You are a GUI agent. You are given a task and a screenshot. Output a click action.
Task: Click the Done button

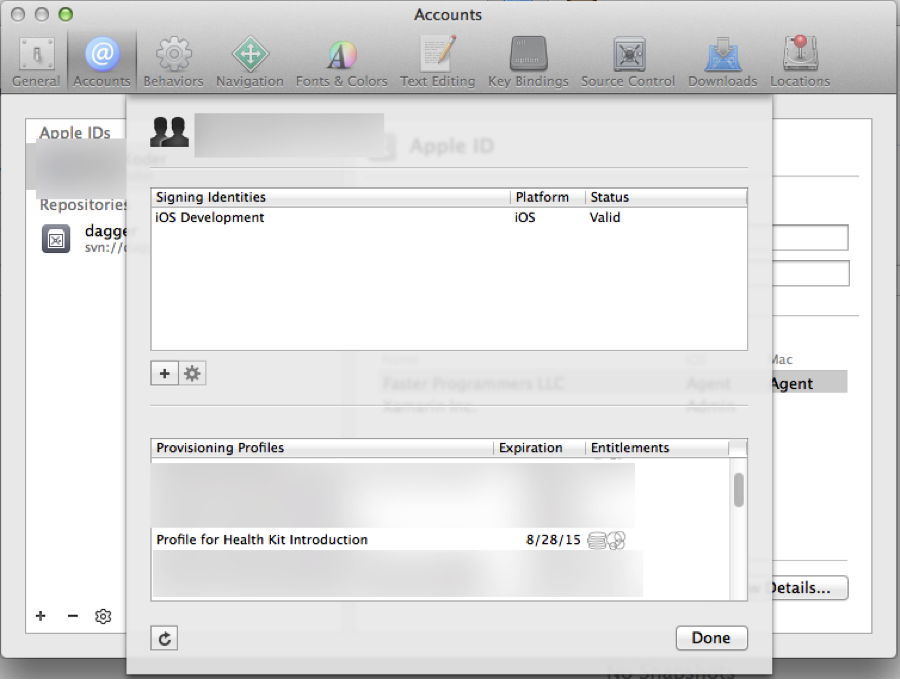[x=712, y=638]
